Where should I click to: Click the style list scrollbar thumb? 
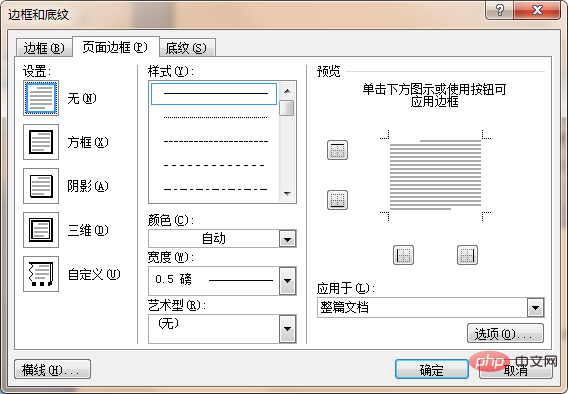(287, 108)
